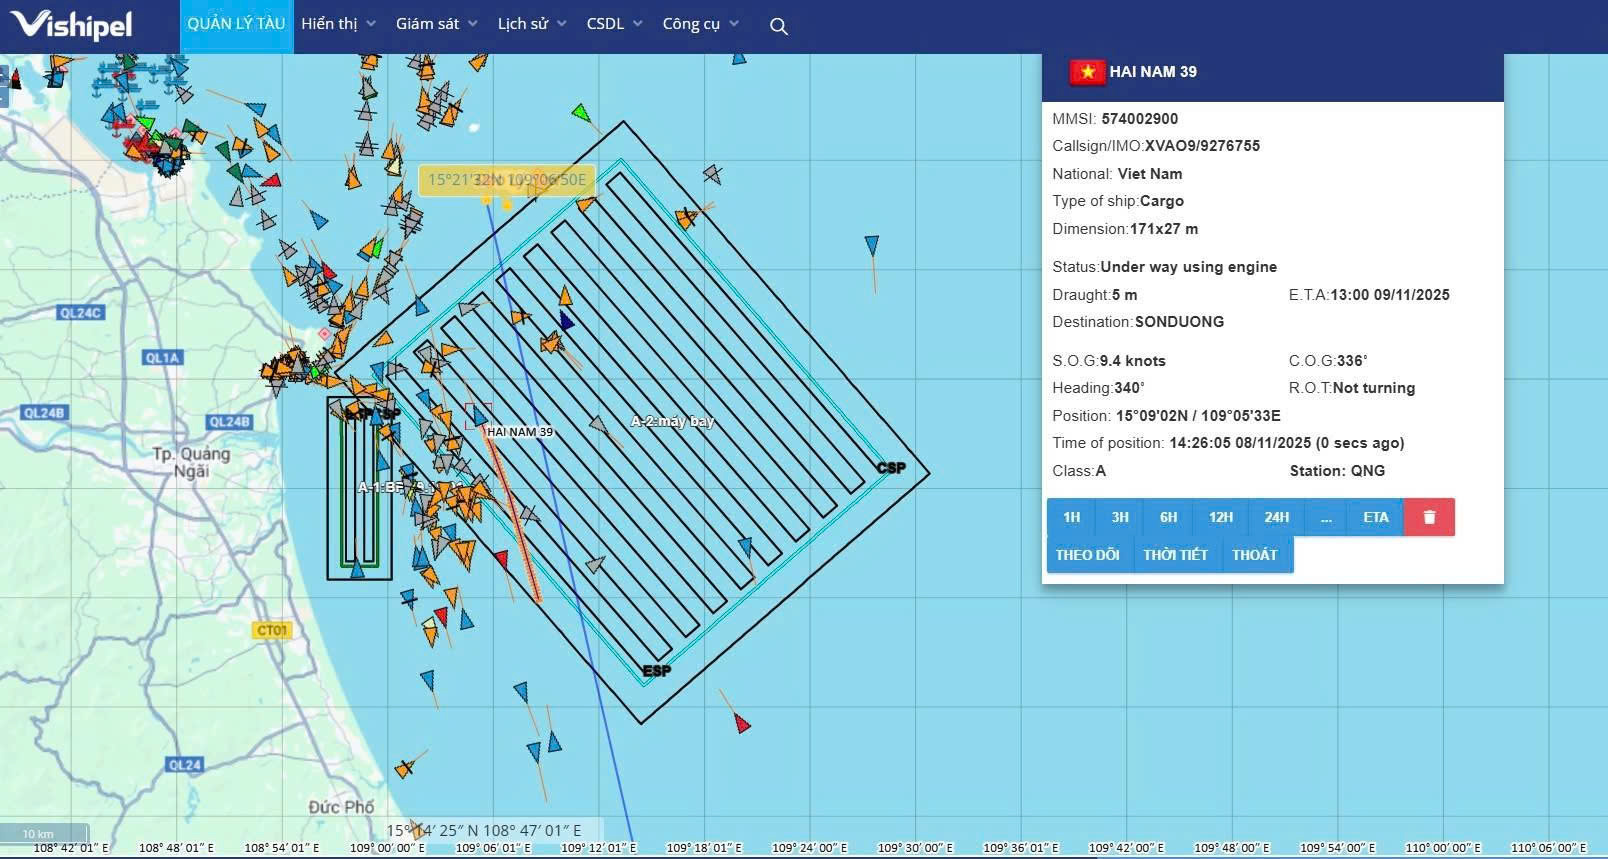The height and width of the screenshot is (859, 1608).
Task: Click the Vietnam flag icon in ship panel
Action: point(1086,72)
